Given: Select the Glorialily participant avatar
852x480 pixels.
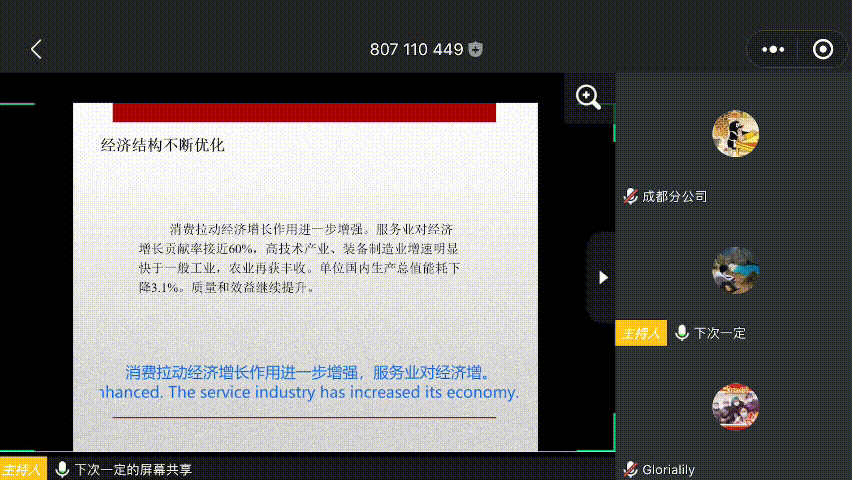Looking at the screenshot, I should click(735, 406).
